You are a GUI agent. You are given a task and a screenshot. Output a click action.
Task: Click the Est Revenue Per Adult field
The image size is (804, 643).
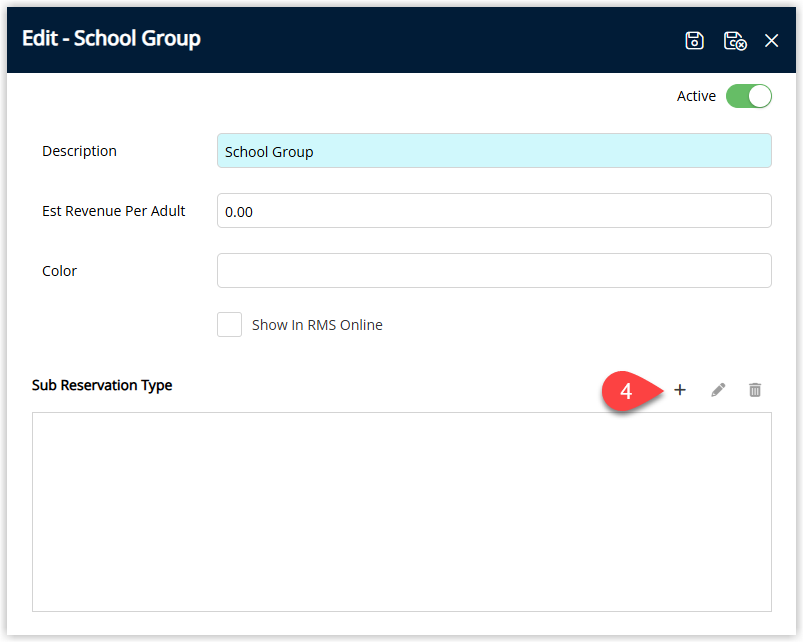(494, 211)
